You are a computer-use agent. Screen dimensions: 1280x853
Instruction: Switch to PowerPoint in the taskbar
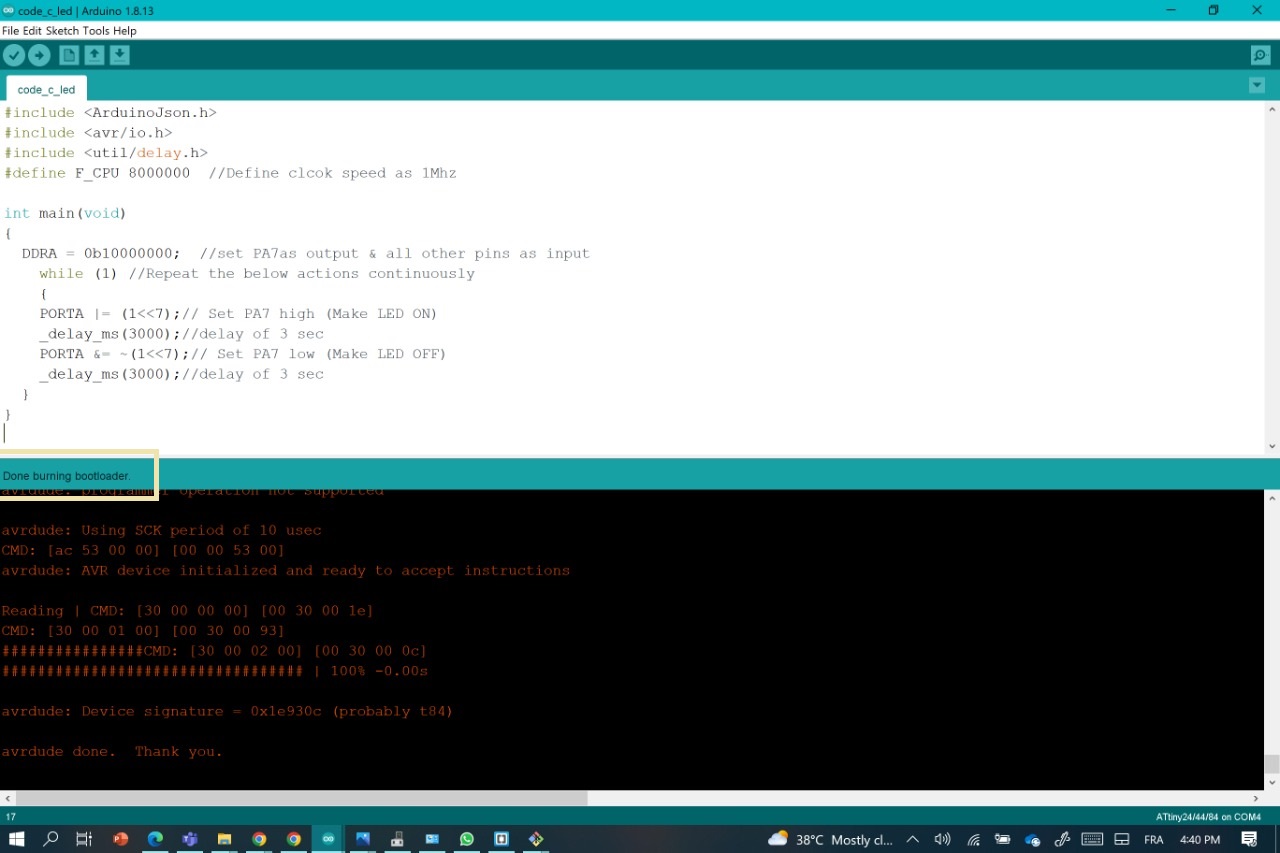tap(121, 839)
